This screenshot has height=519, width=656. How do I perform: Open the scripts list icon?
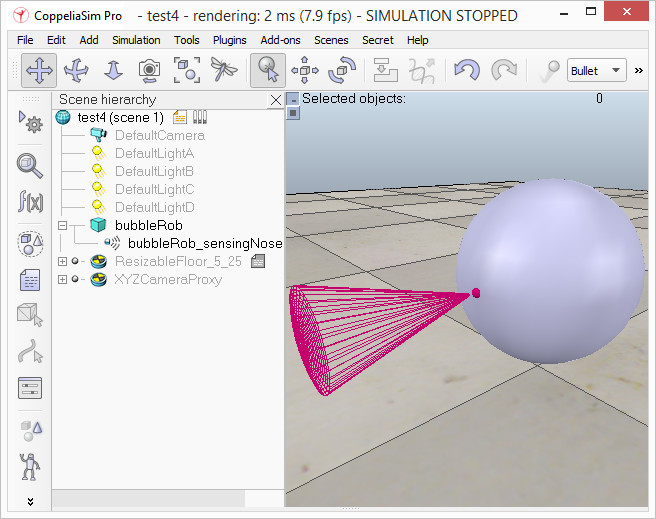(x=30, y=280)
